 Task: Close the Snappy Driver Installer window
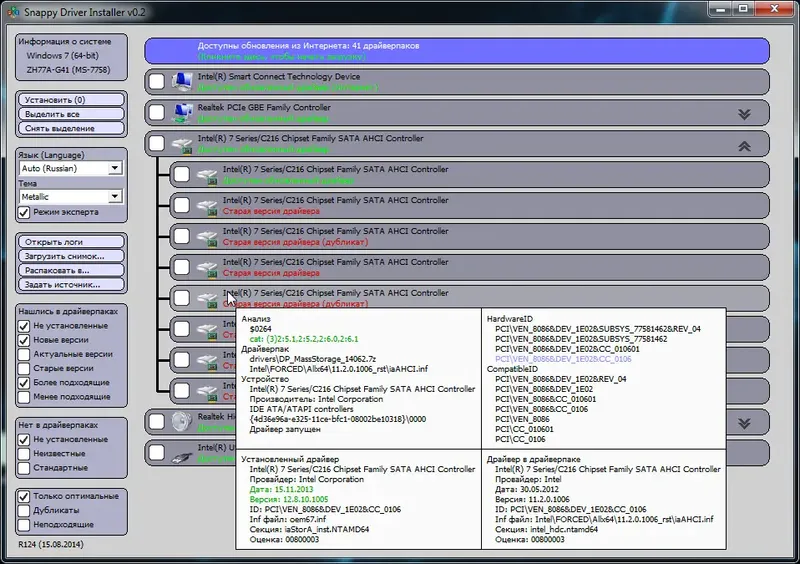click(x=774, y=9)
